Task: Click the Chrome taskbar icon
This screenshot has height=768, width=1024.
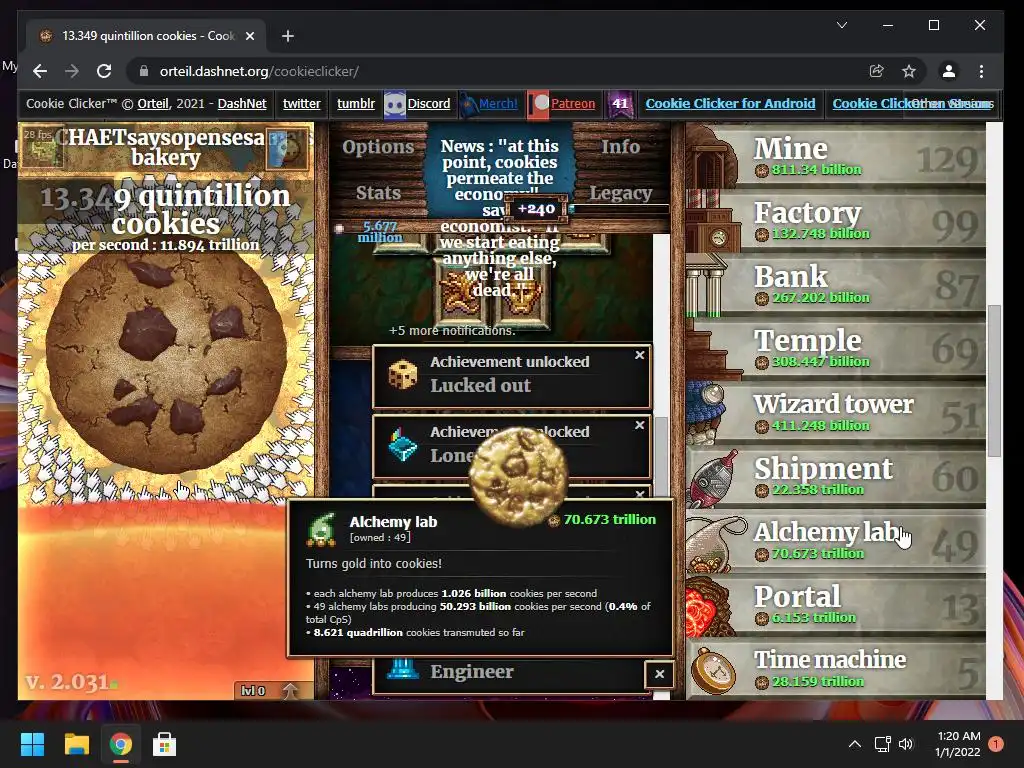Action: point(120,744)
